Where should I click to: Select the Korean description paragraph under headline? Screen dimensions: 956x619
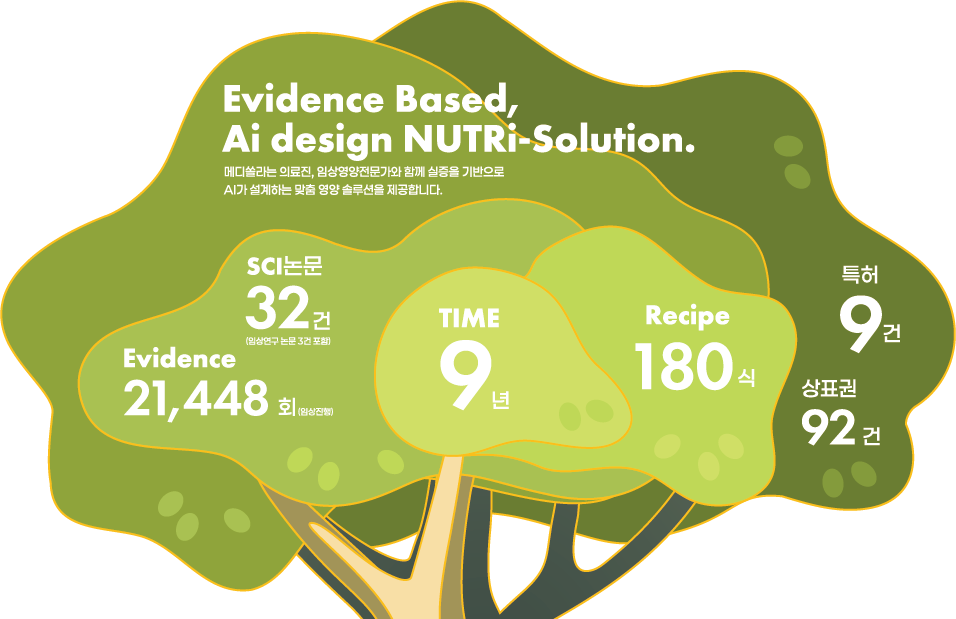pyautogui.click(x=364, y=181)
